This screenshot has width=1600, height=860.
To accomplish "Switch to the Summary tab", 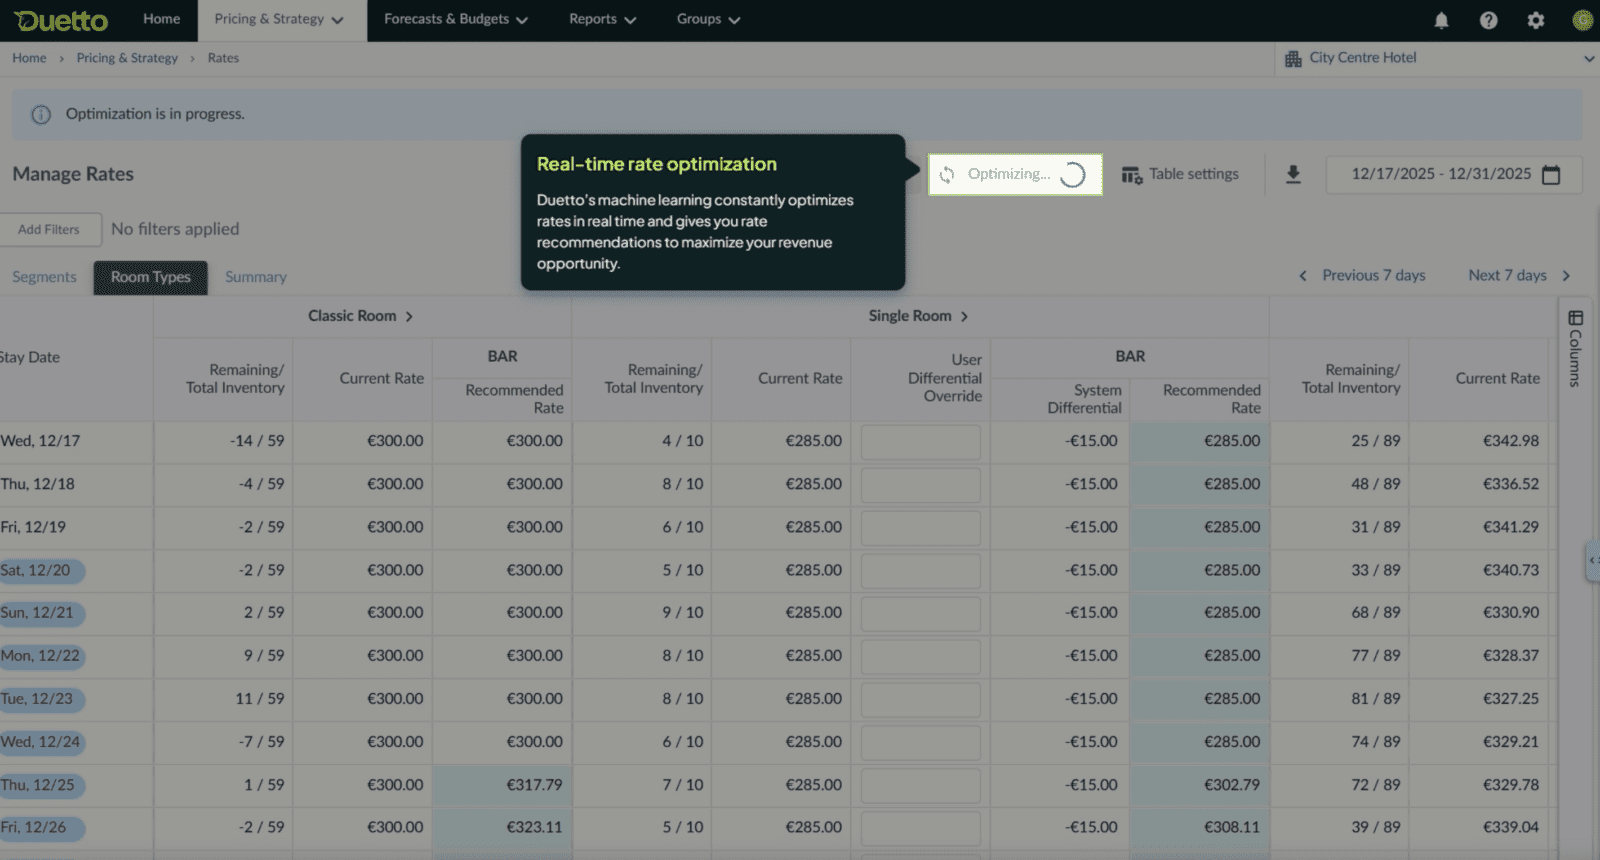I will (x=256, y=277).
